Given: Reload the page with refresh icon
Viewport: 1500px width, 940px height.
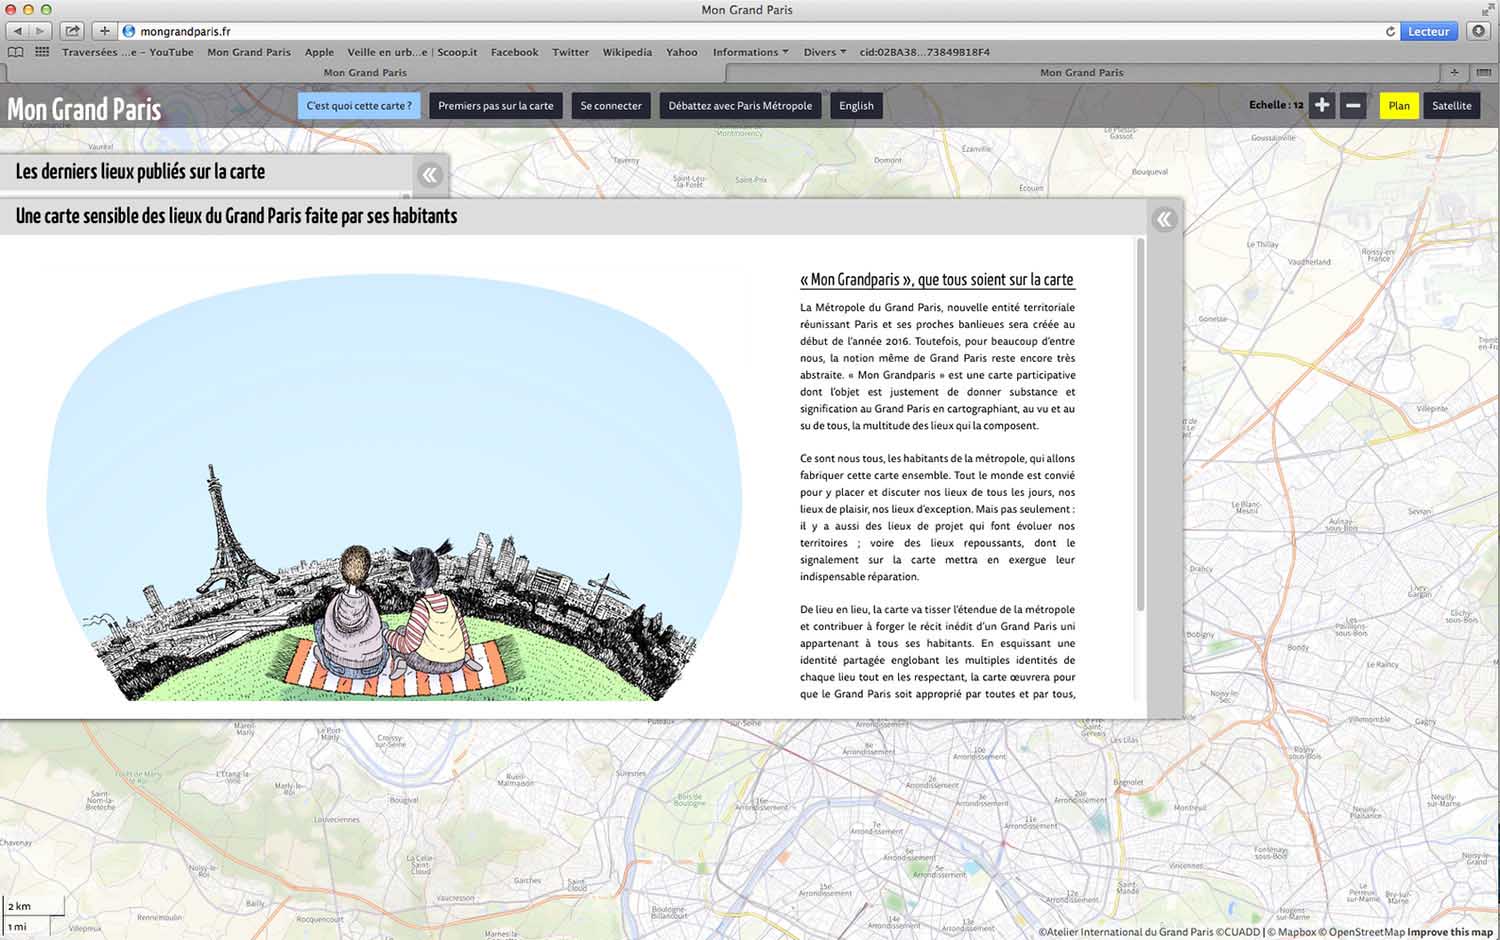Looking at the screenshot, I should [x=1389, y=31].
